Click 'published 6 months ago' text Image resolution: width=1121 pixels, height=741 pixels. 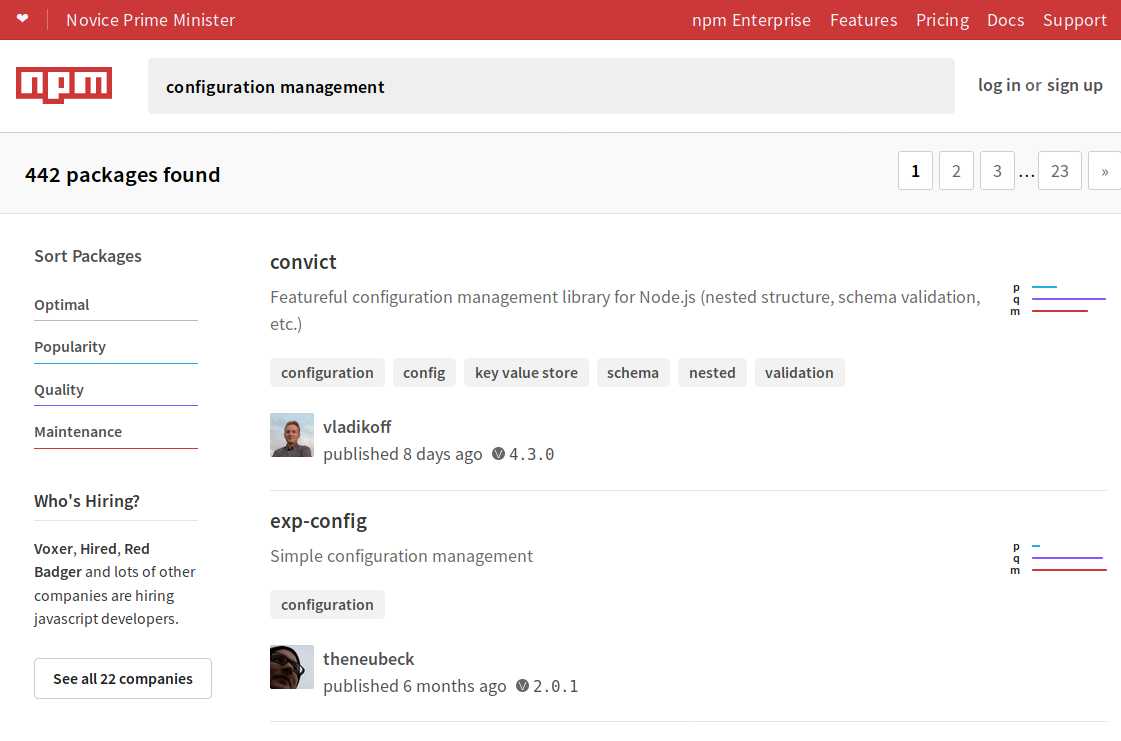click(x=415, y=686)
